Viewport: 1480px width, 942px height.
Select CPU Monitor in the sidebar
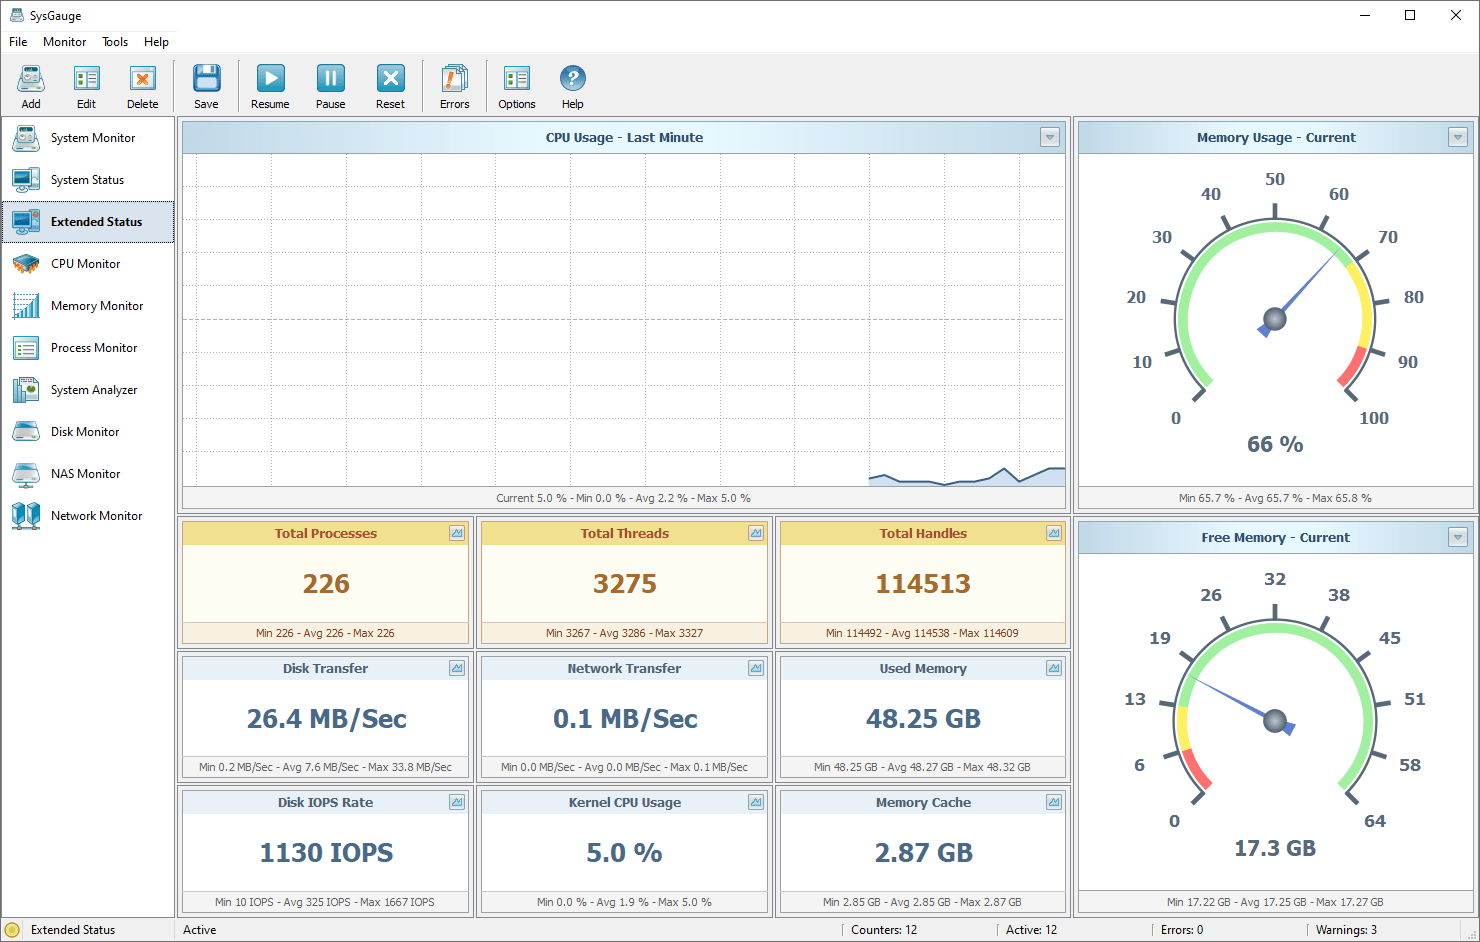(85, 264)
